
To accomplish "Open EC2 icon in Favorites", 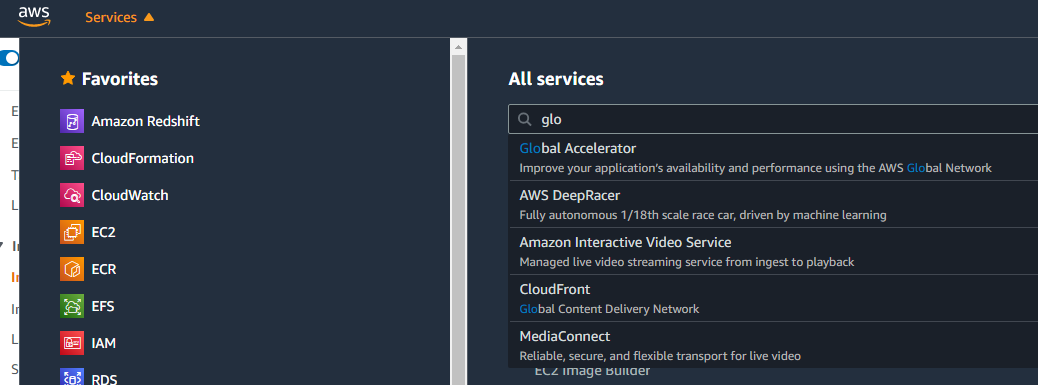I will [x=71, y=233].
